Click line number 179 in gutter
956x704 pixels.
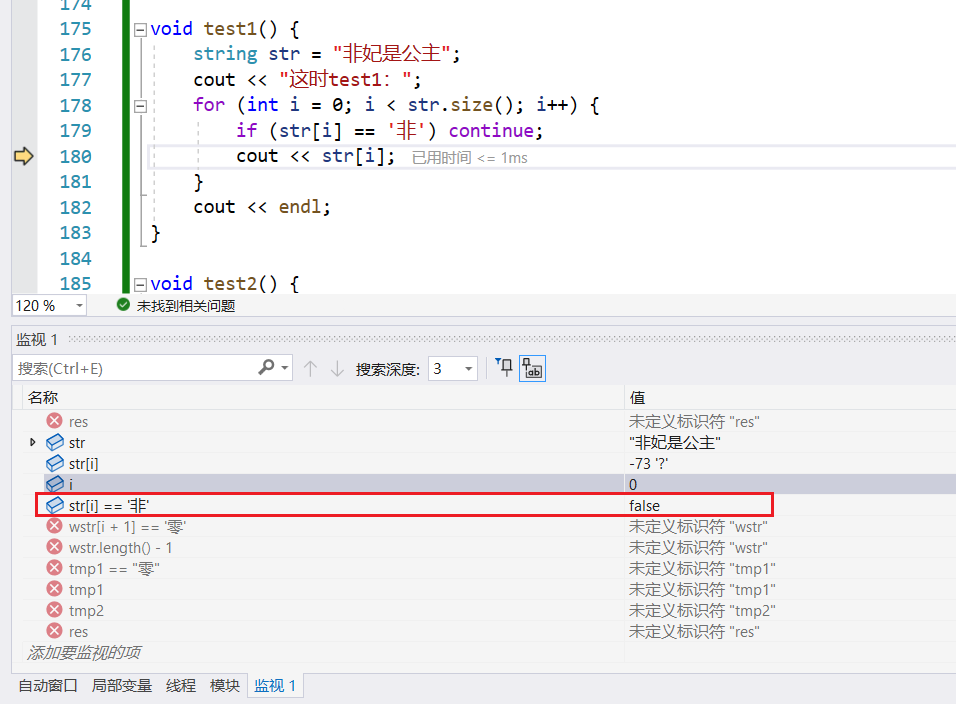(x=76, y=130)
